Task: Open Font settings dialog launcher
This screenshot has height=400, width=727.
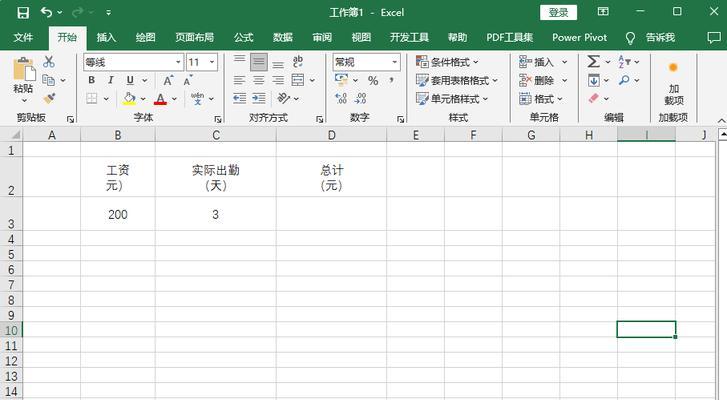Action: click(x=218, y=120)
